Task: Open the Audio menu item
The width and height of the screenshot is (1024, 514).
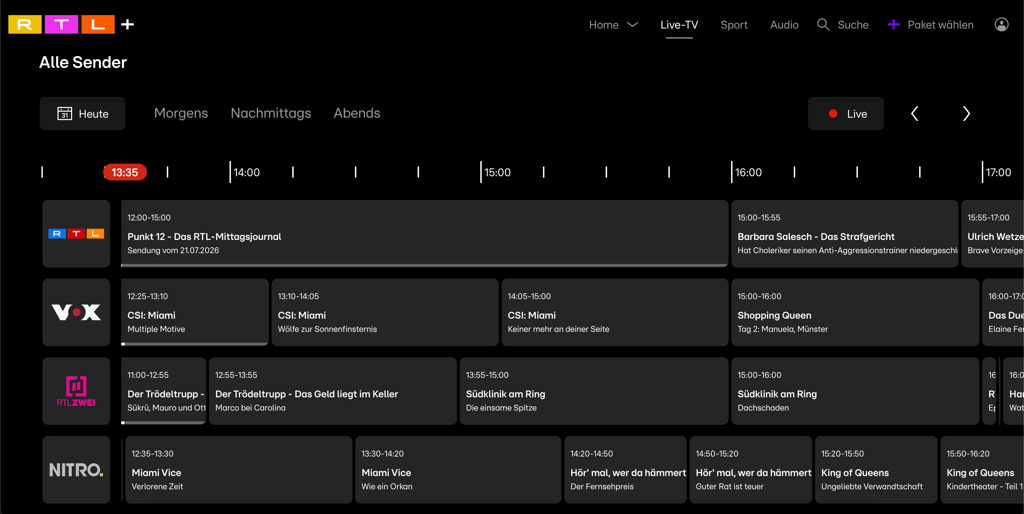Action: coord(784,25)
